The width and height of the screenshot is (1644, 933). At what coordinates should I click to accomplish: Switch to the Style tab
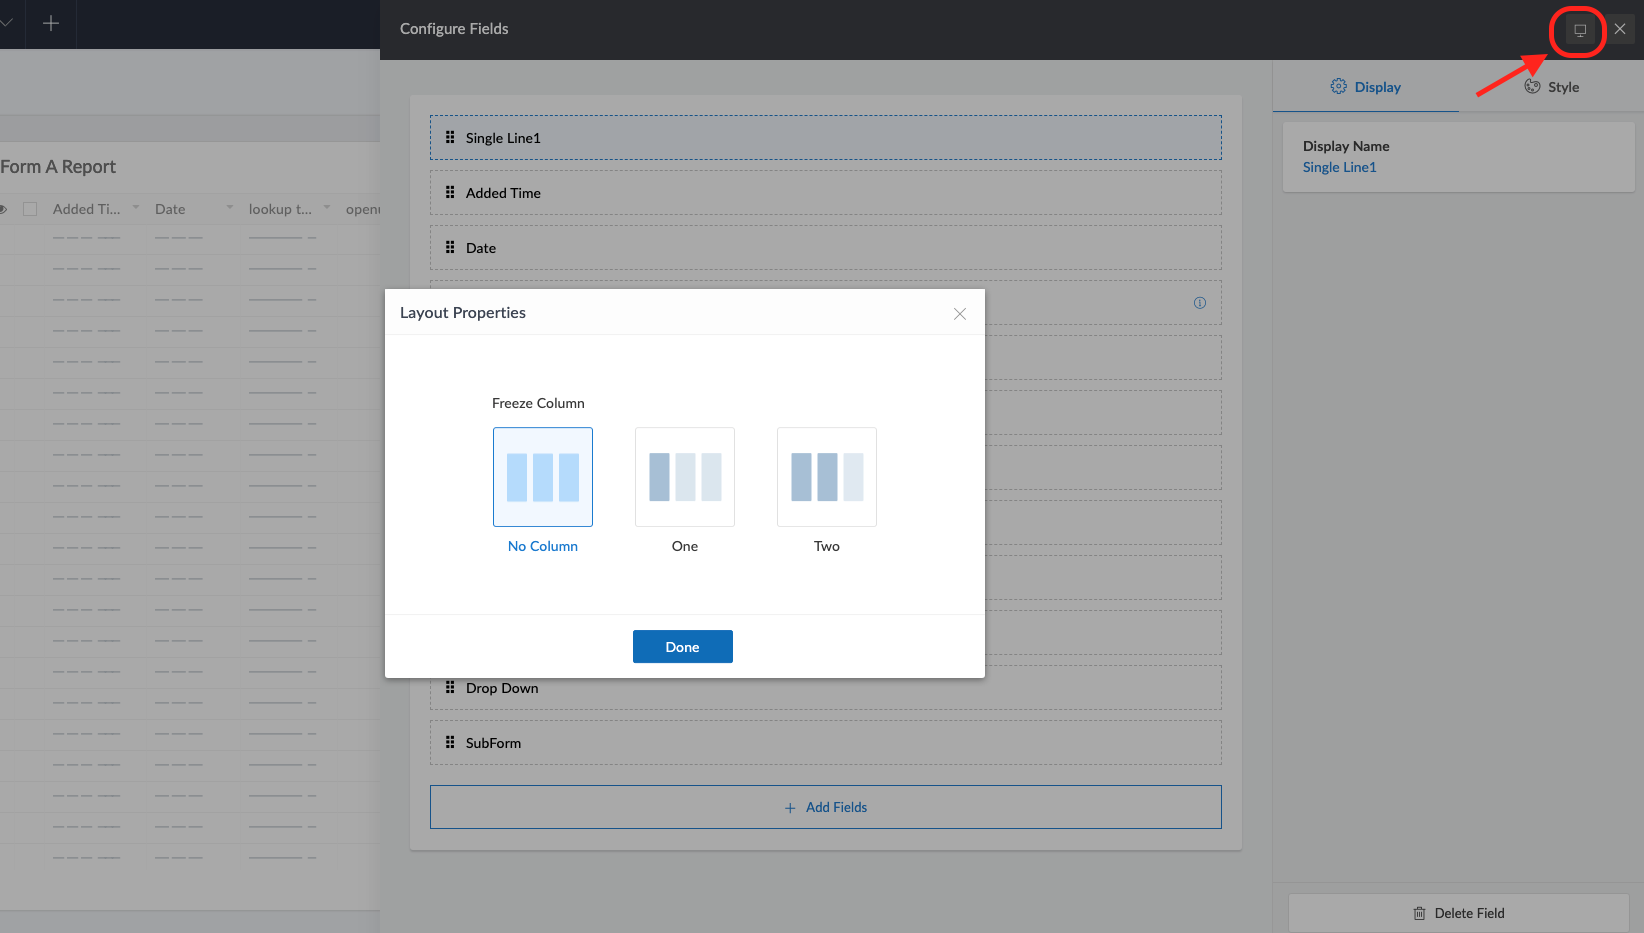1551,87
